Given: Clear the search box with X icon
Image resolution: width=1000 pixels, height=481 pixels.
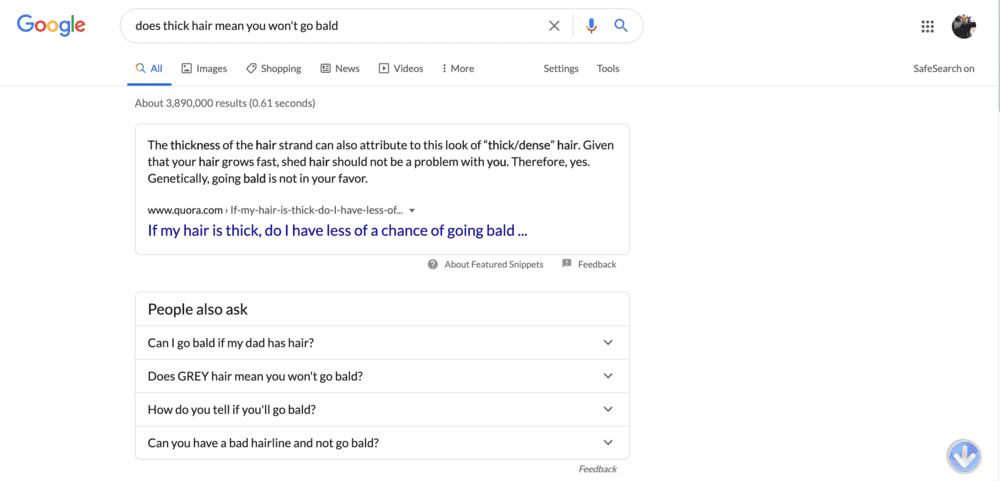Looking at the screenshot, I should tap(554, 26).
